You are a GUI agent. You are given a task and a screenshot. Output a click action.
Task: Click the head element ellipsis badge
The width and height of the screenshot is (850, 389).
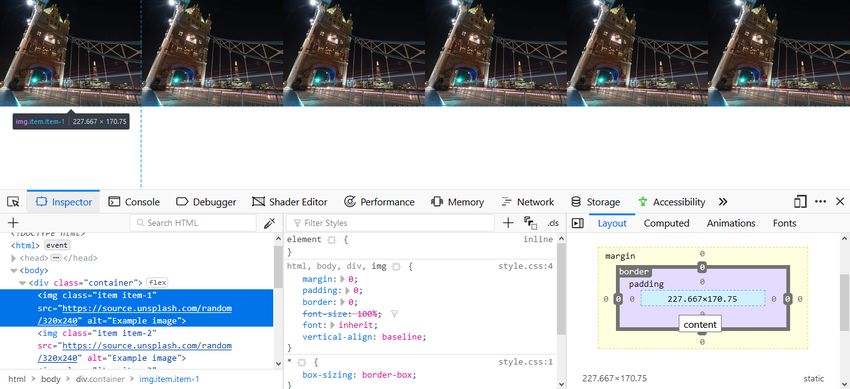56,258
